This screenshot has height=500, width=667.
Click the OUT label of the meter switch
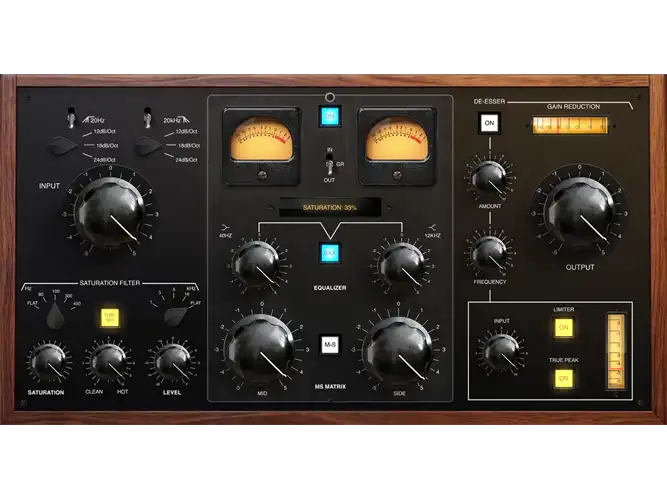(x=329, y=180)
